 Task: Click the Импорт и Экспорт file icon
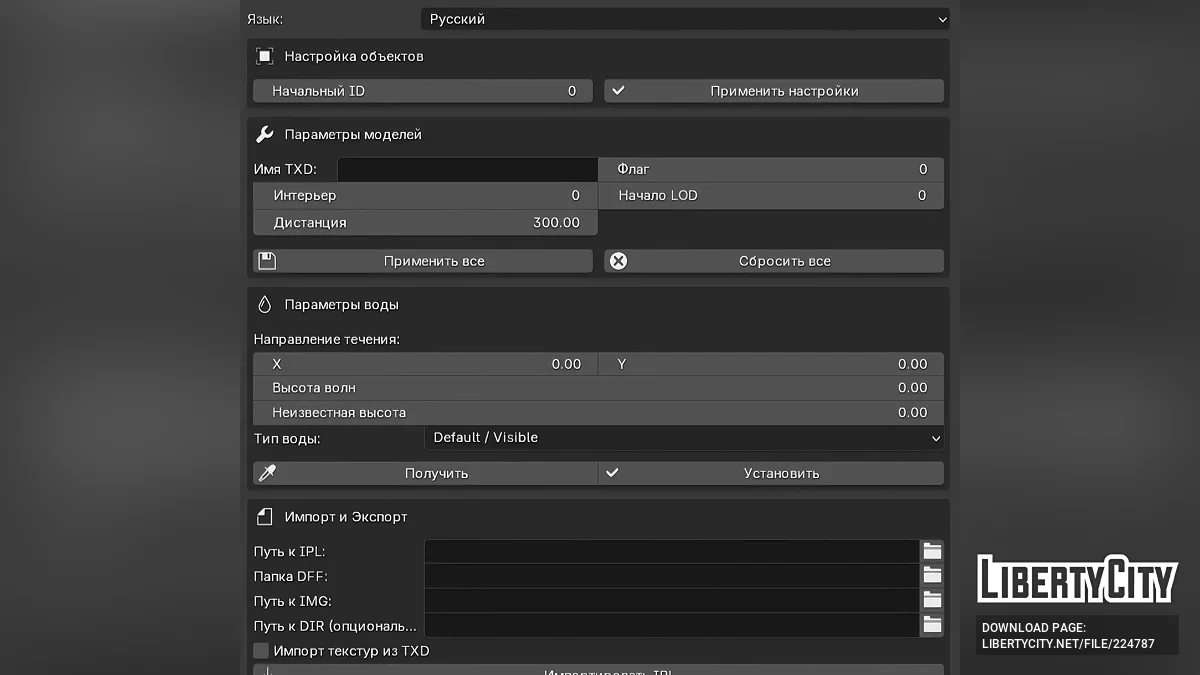coord(265,517)
